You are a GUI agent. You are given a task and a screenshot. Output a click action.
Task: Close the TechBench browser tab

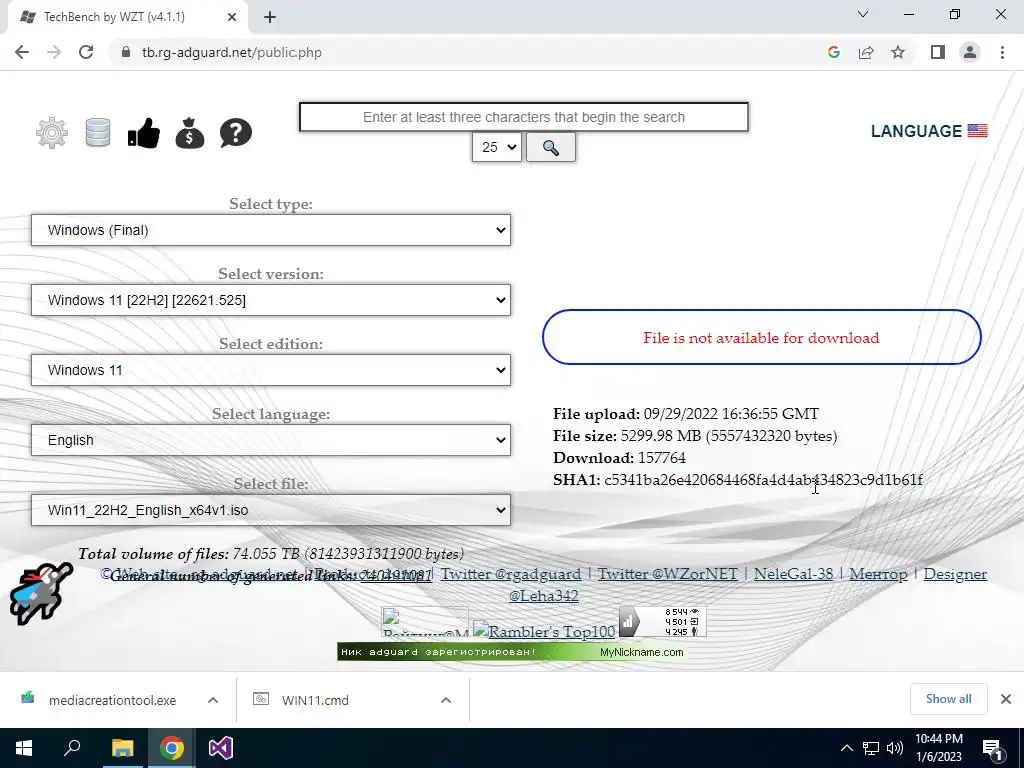232,17
